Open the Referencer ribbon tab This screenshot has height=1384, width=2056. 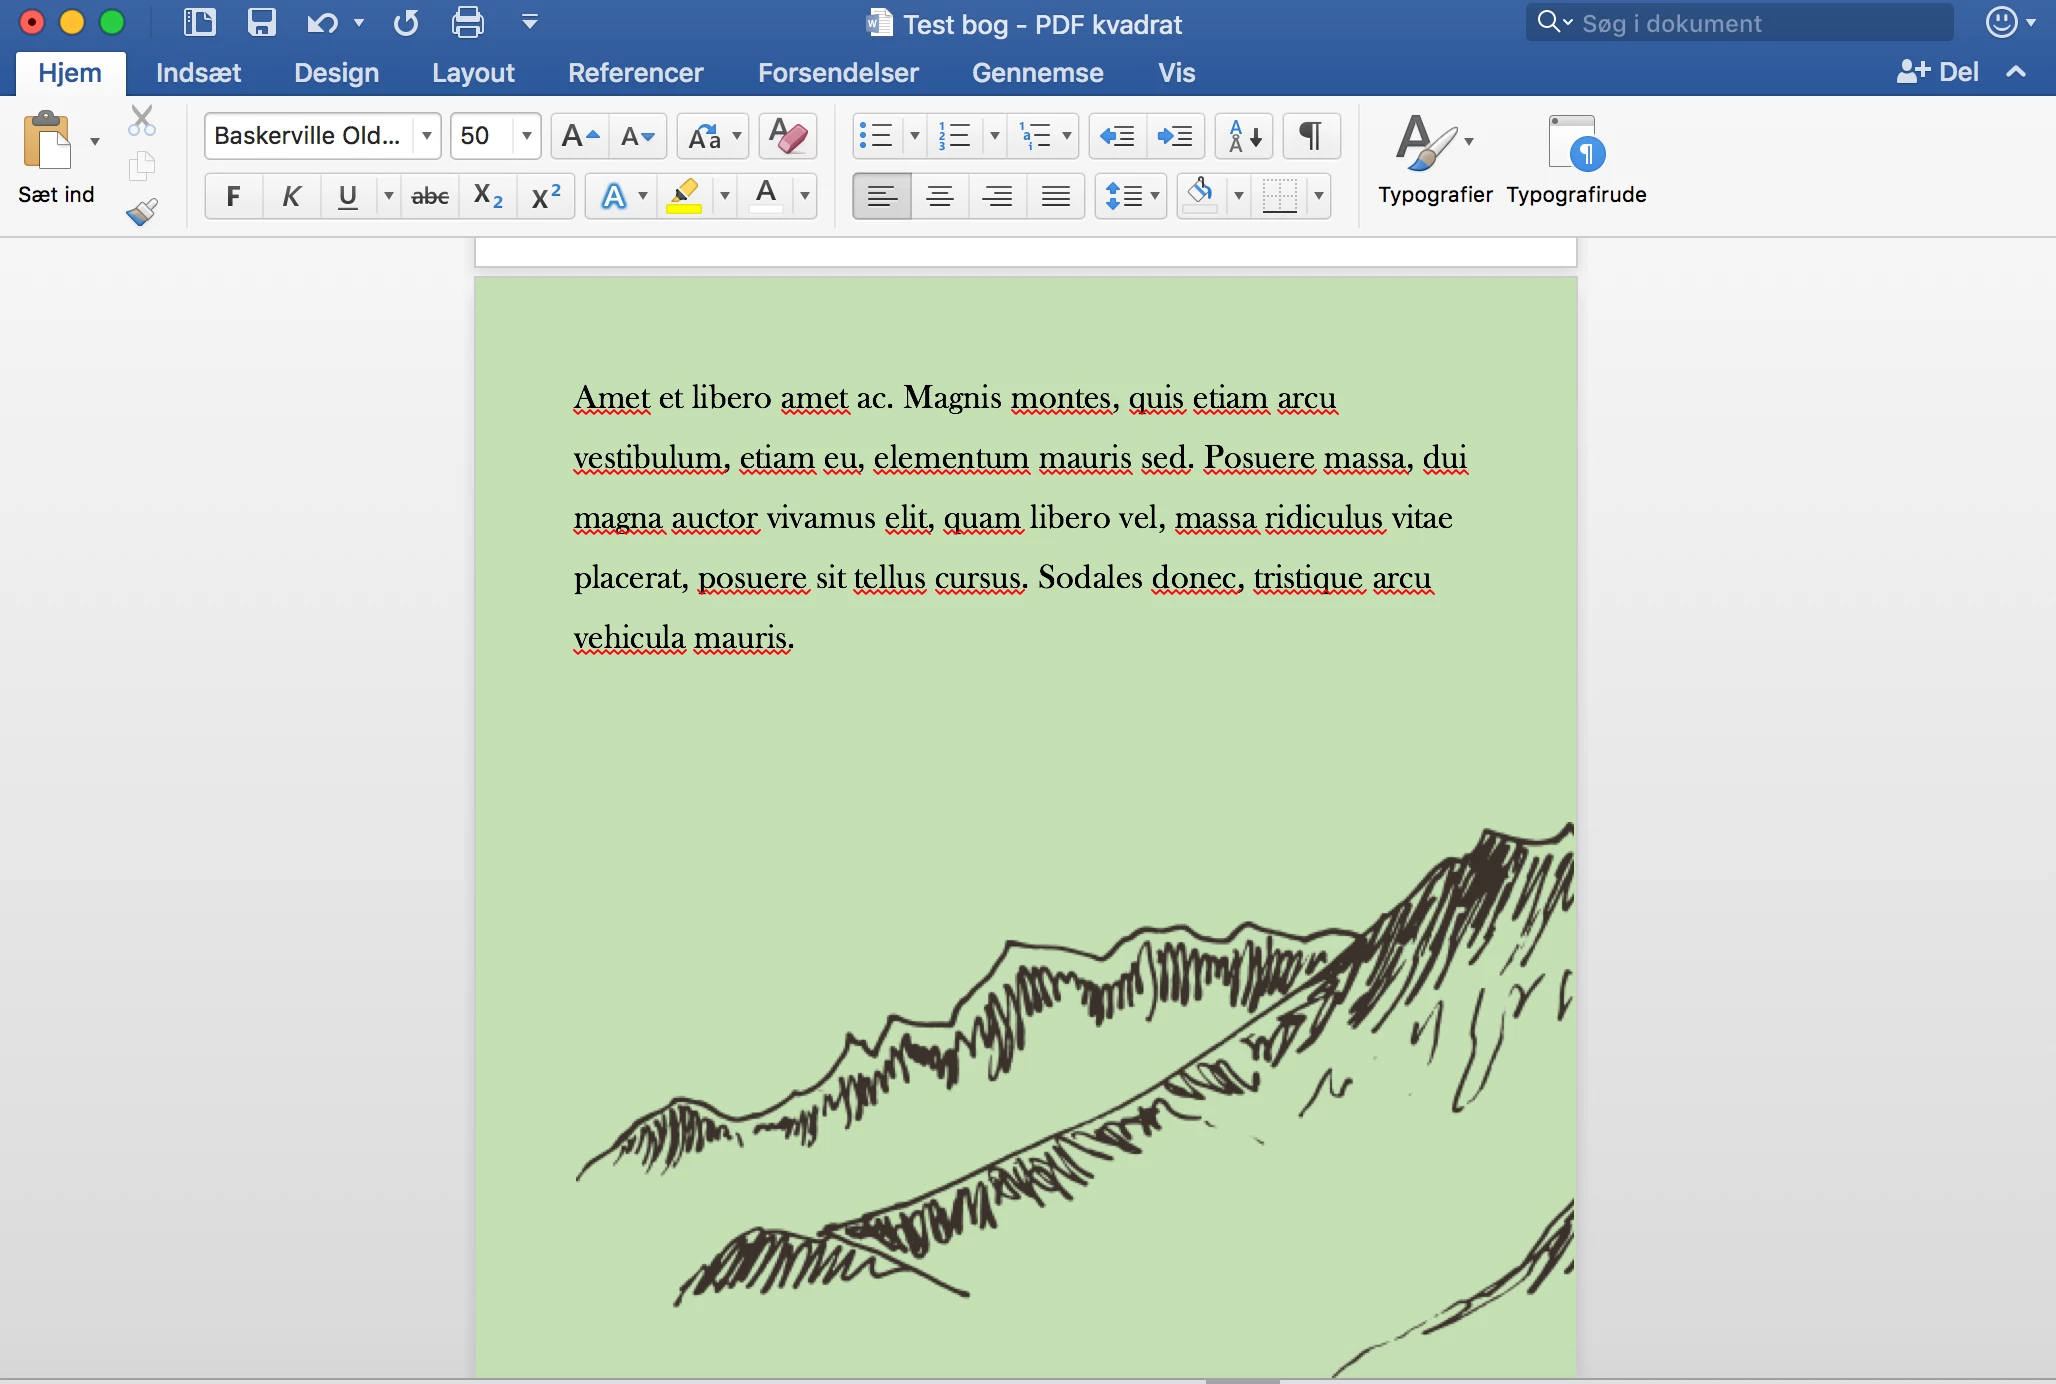(635, 73)
